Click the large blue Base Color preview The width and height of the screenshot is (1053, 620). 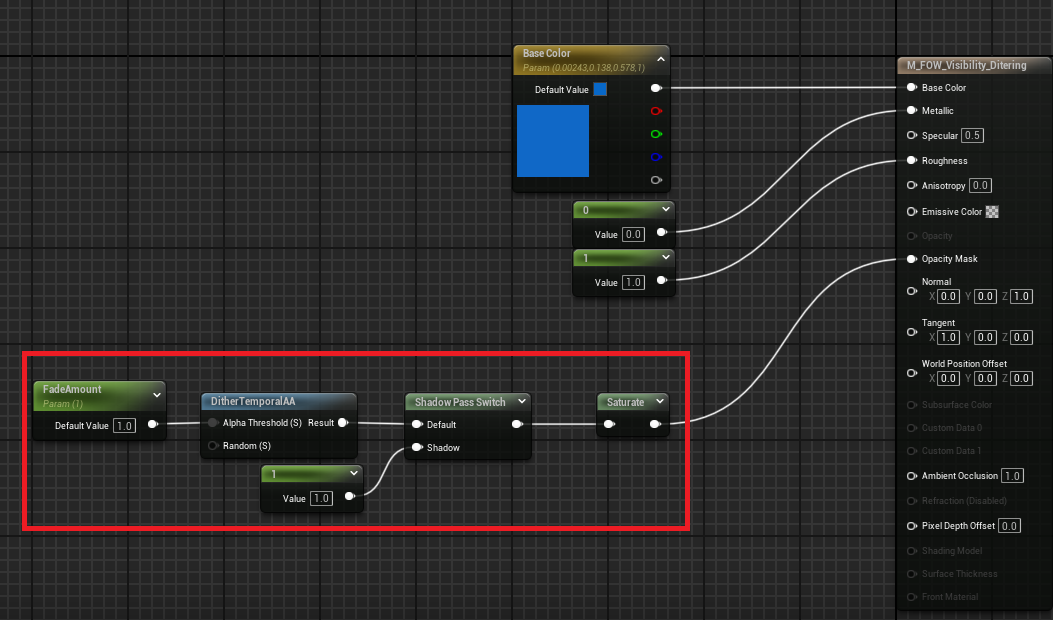coord(553,141)
